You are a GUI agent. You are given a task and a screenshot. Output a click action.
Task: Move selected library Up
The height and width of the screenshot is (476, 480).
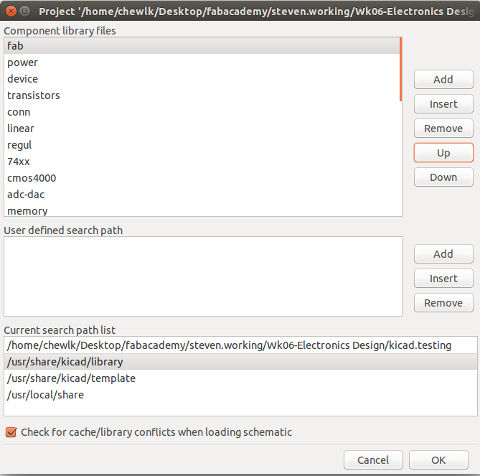[443, 153]
